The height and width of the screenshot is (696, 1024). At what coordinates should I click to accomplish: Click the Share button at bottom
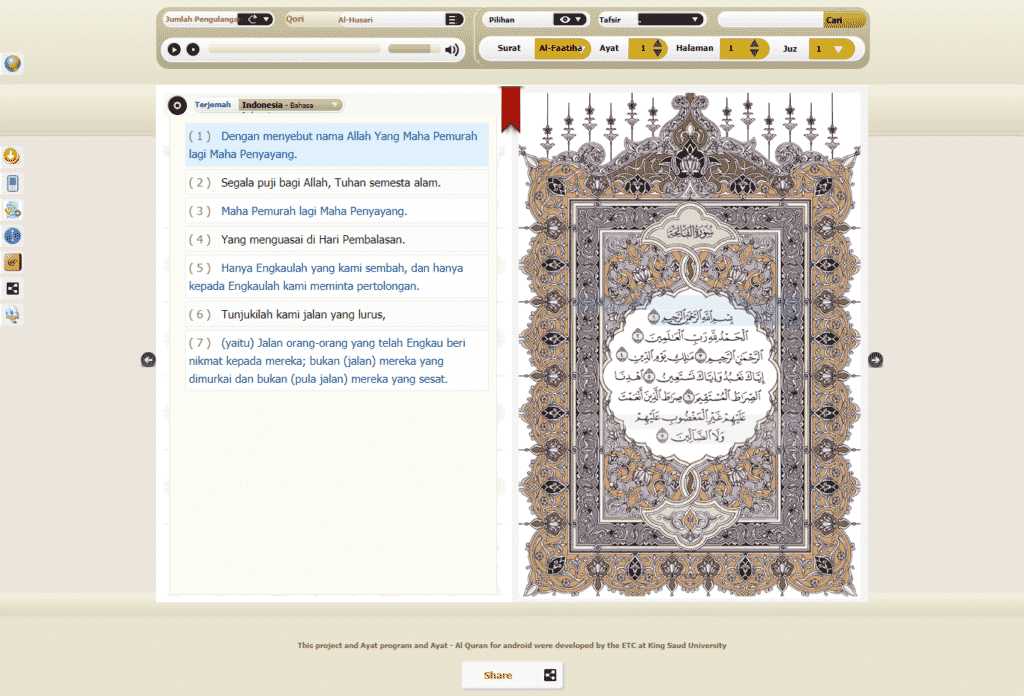[512, 675]
